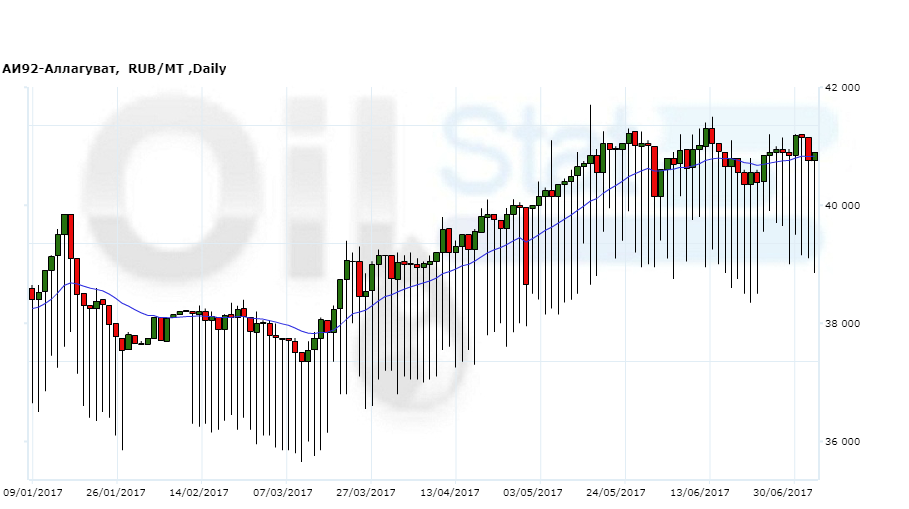This screenshot has height=509, width=909.
Task: Select the 03/05/2017 date label
Action: 533,493
